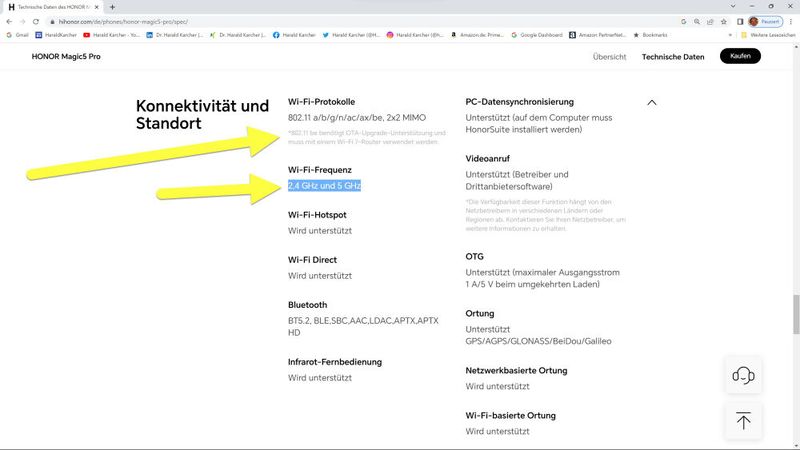
Task: Click the BT5.2, BLE,SBC,AAC,LDAC value
Action: (363, 327)
